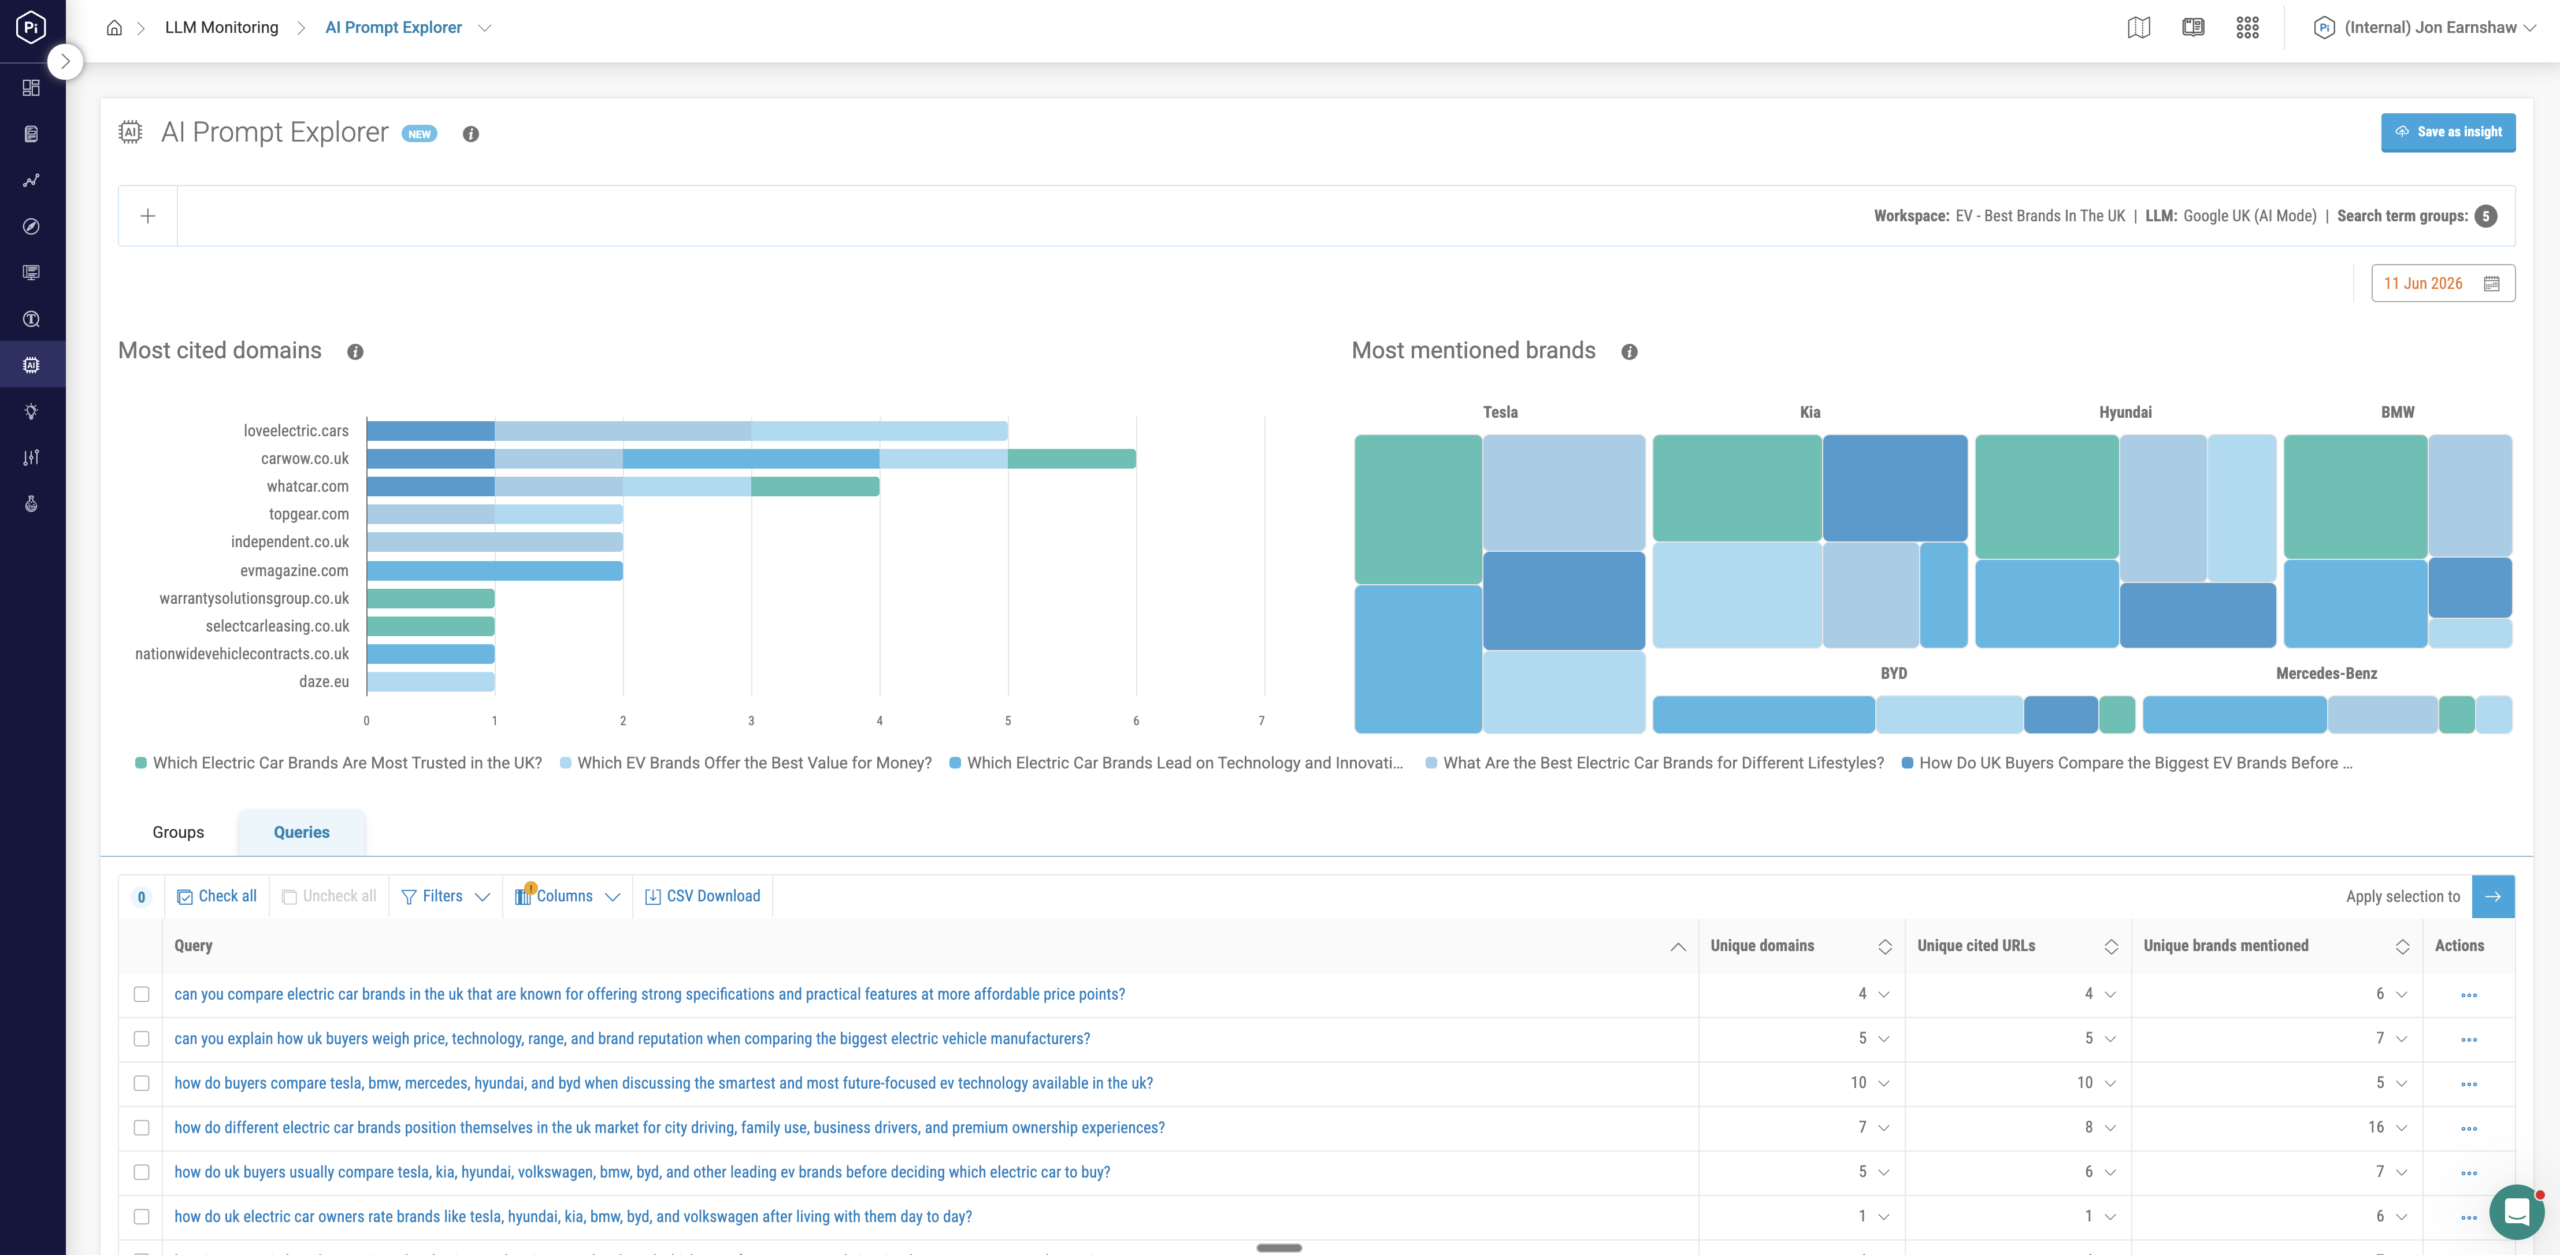Switch to the Groups tab
This screenshot has height=1255, width=2560.
(178, 833)
